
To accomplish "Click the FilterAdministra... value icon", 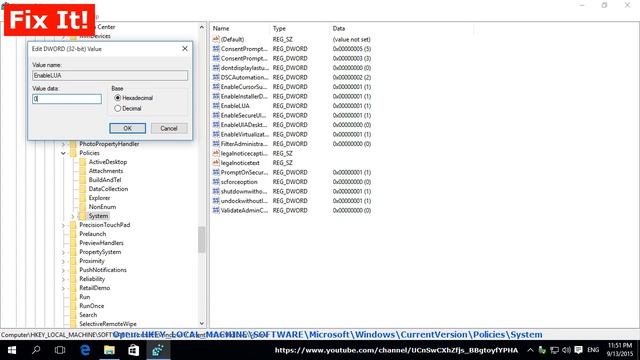I will (x=216, y=144).
